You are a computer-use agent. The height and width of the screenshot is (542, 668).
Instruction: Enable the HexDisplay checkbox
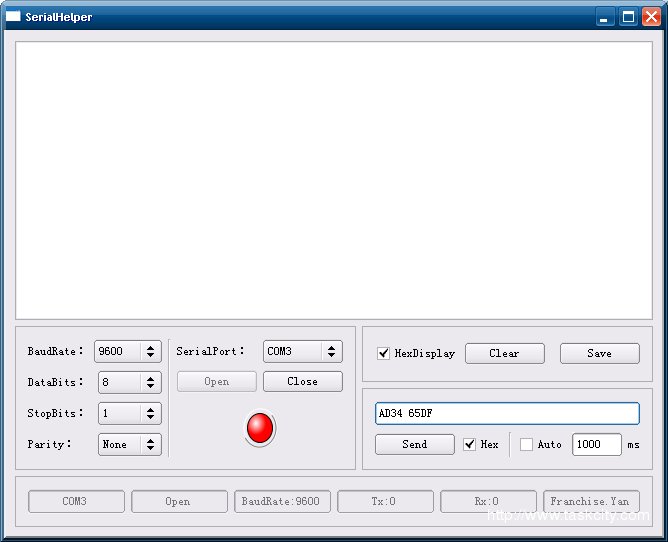pos(383,353)
